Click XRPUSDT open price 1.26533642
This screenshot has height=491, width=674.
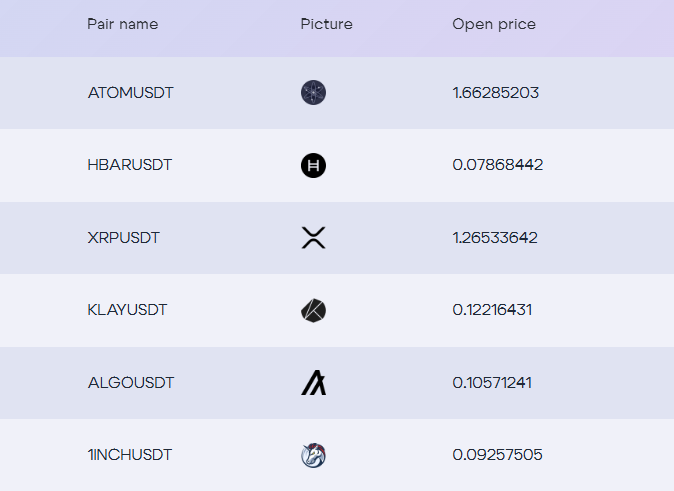point(495,238)
